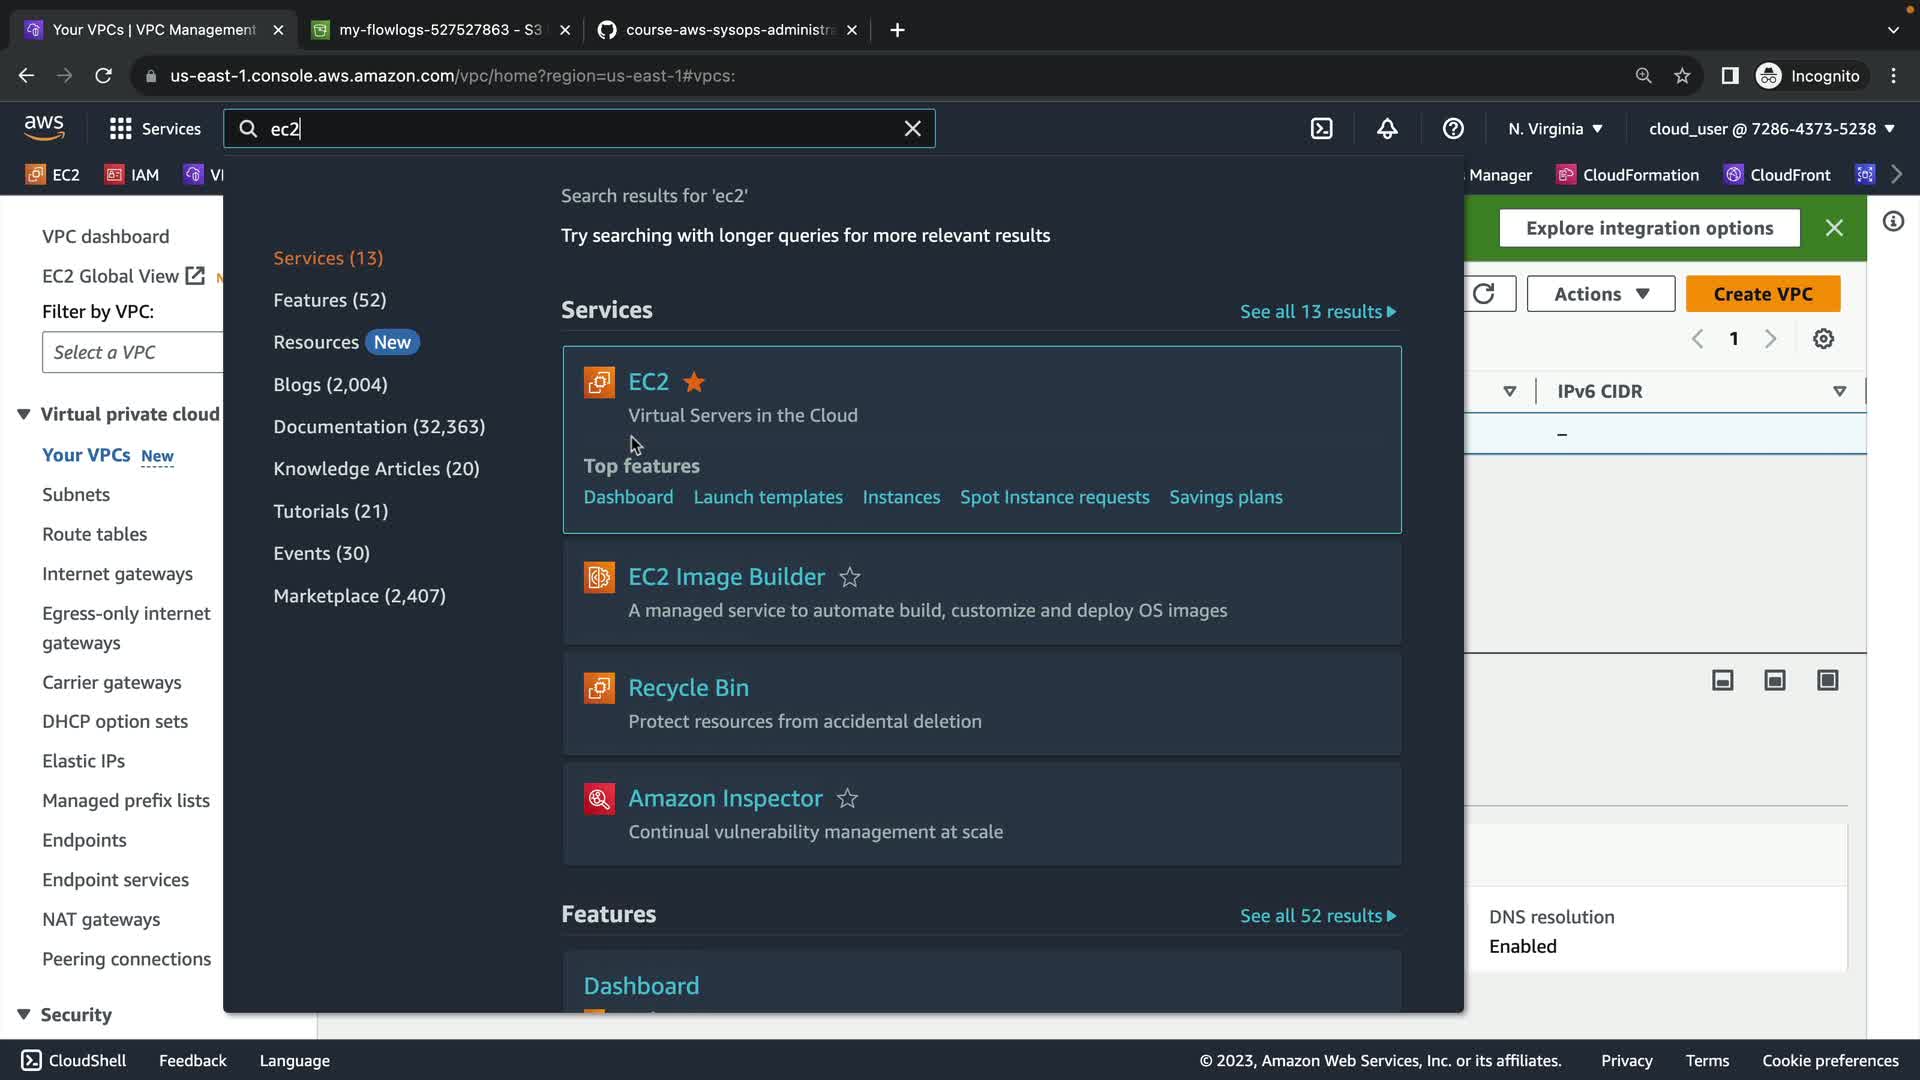Image resolution: width=1920 pixels, height=1080 pixels.
Task: Refresh the VPC list
Action: (x=1484, y=294)
